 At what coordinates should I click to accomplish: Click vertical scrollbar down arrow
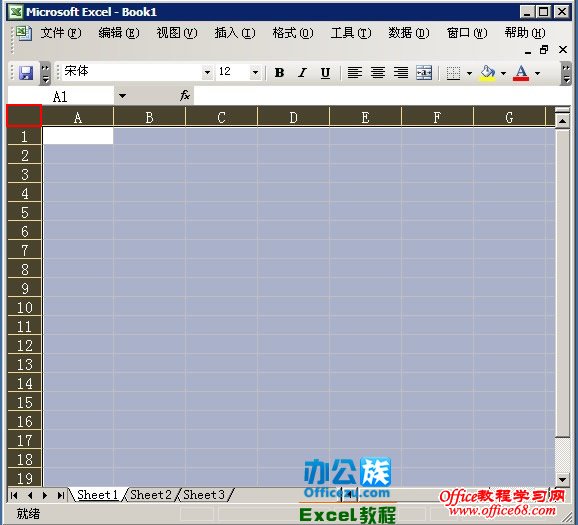[x=563, y=479]
